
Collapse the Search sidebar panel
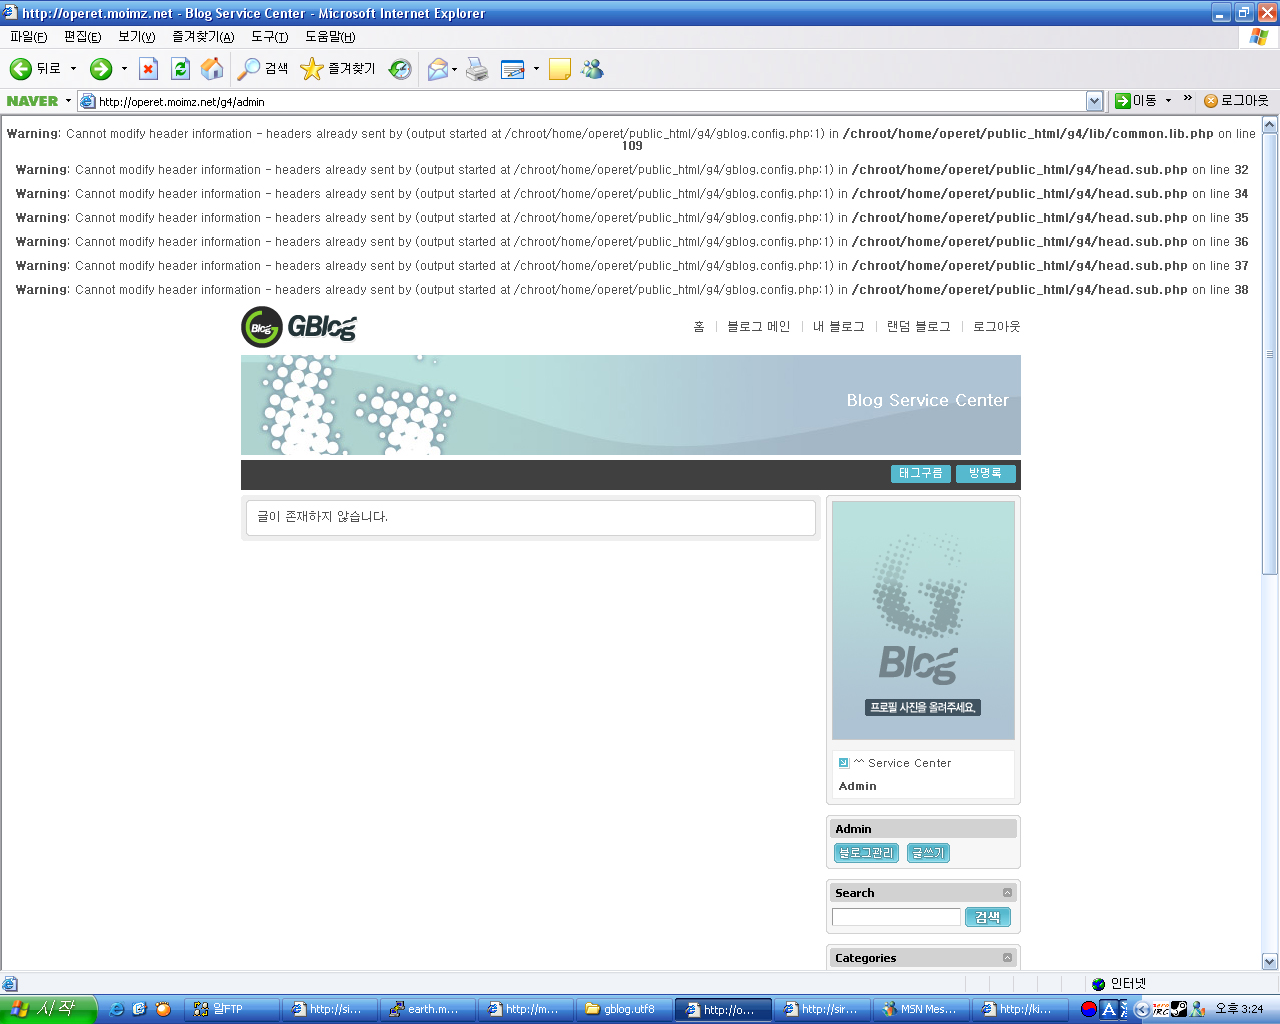coord(1007,893)
